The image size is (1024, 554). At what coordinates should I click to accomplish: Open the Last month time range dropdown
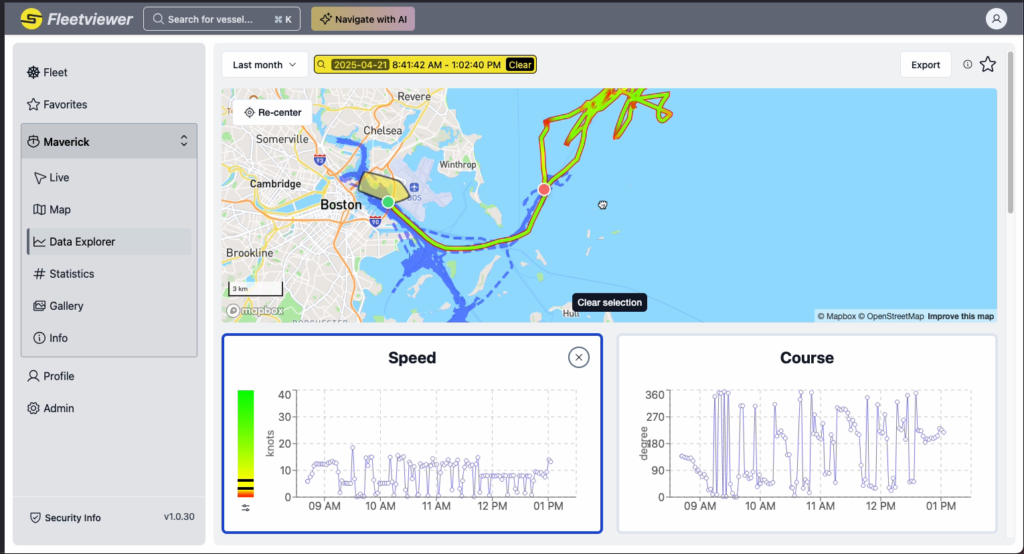(264, 65)
